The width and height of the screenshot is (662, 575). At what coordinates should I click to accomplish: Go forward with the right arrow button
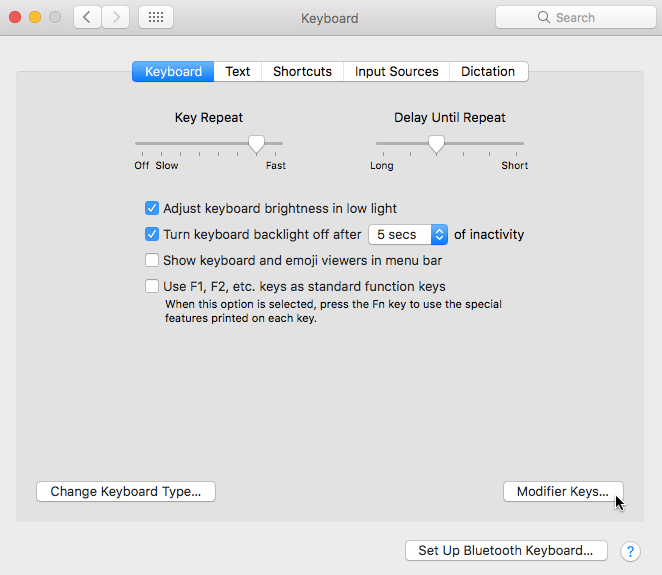(115, 17)
